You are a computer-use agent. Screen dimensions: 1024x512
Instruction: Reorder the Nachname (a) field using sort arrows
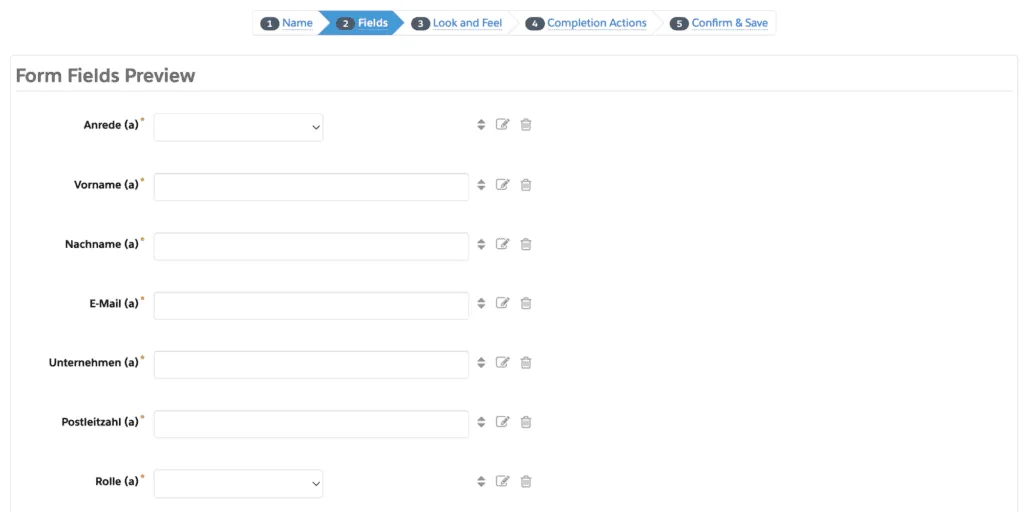(481, 244)
